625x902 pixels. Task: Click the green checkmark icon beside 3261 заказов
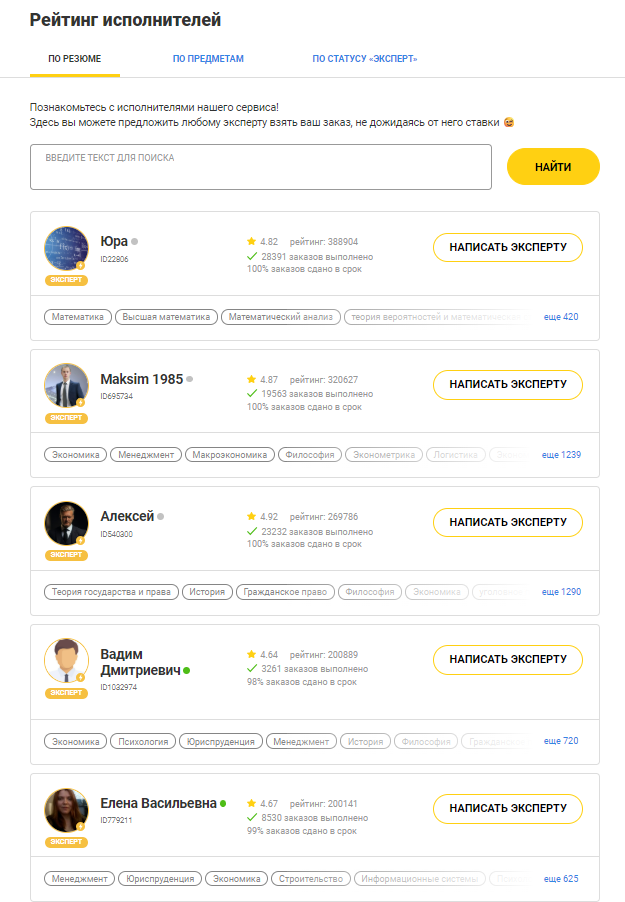[x=251, y=668]
